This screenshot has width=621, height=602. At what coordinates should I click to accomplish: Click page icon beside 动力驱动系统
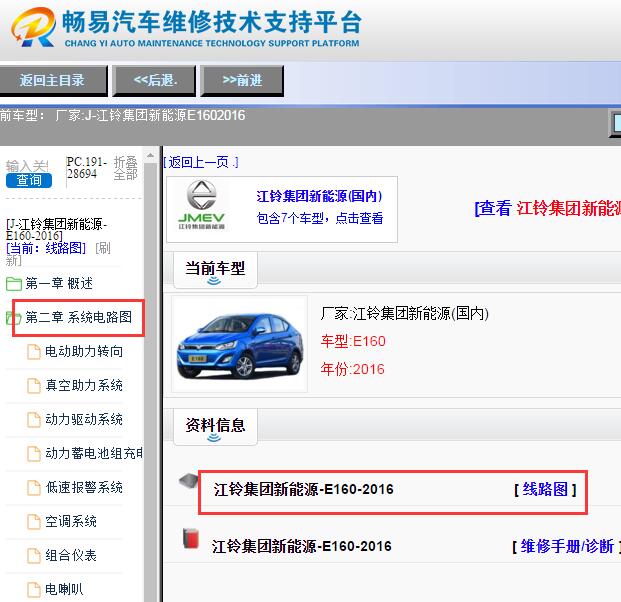pos(34,420)
